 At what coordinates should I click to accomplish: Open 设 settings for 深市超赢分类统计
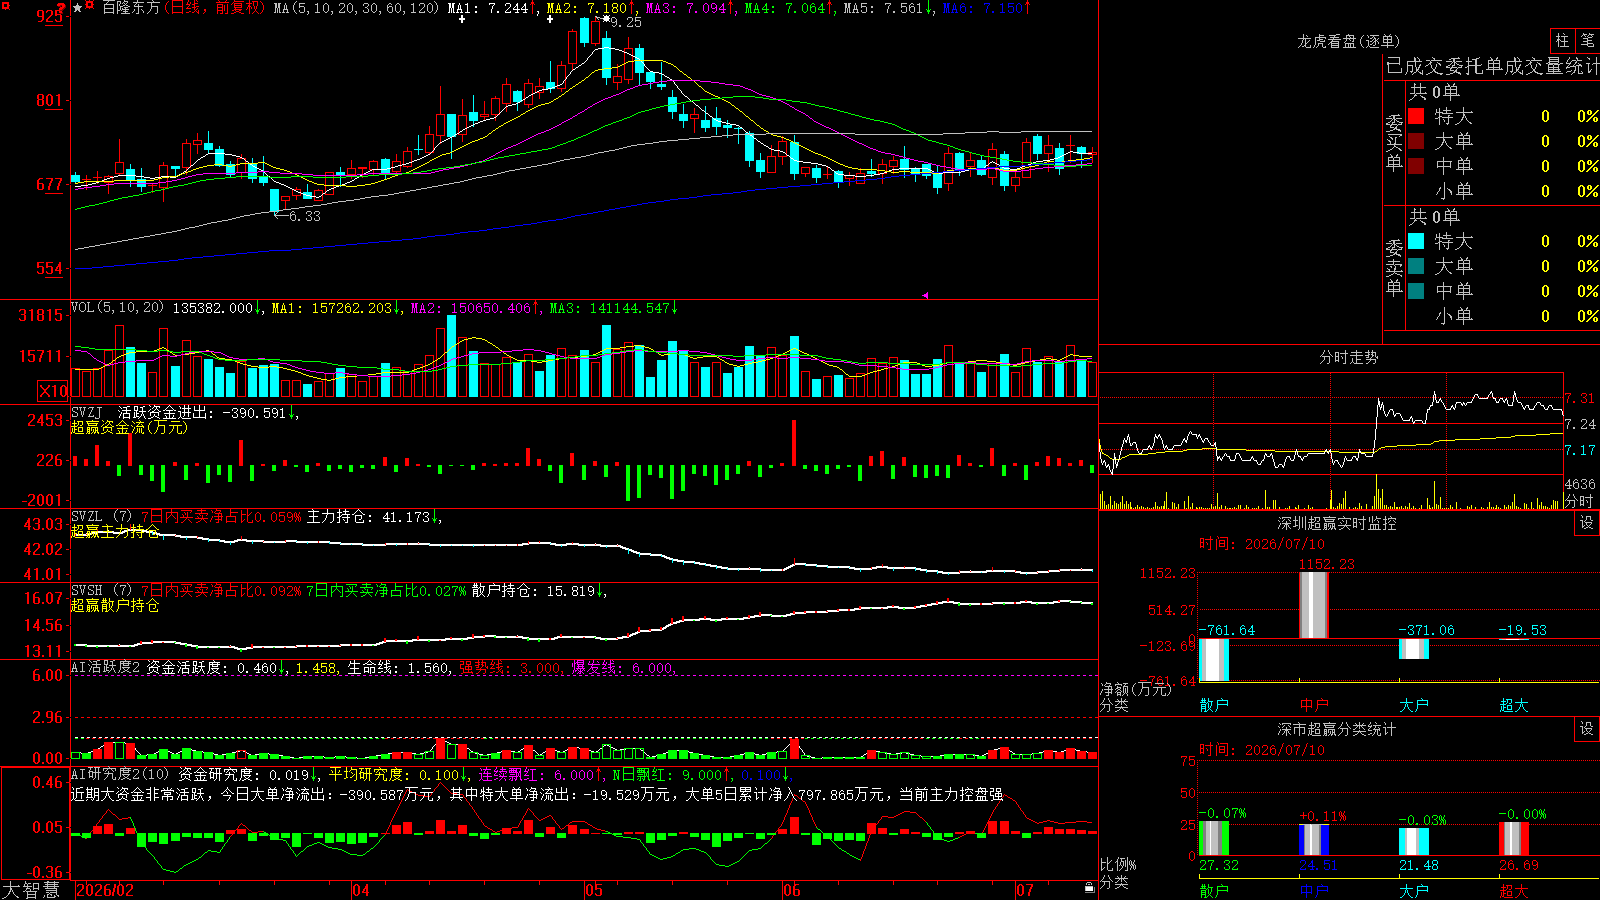click(x=1587, y=729)
